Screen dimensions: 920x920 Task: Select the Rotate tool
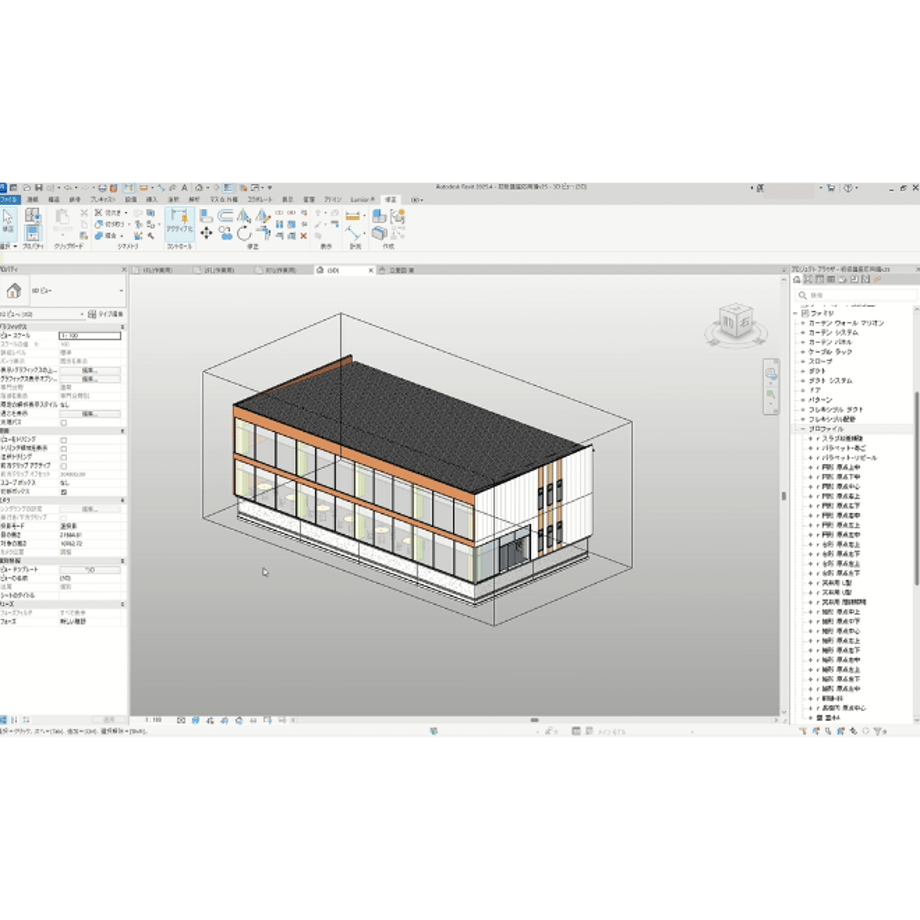coord(243,234)
